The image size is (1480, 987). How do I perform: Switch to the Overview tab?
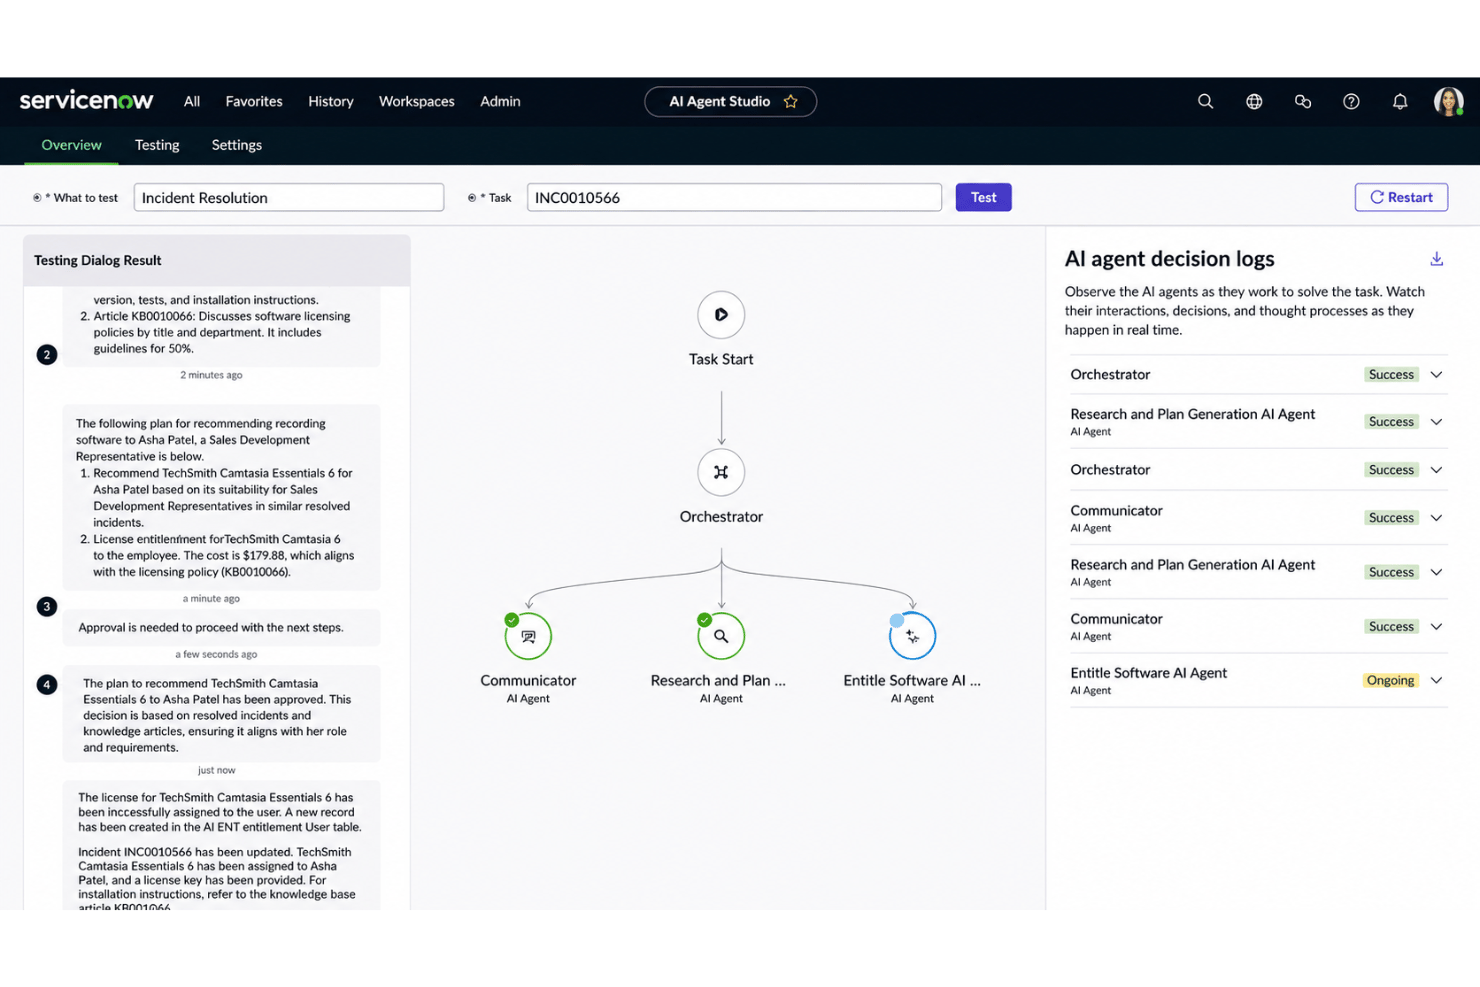click(x=71, y=145)
